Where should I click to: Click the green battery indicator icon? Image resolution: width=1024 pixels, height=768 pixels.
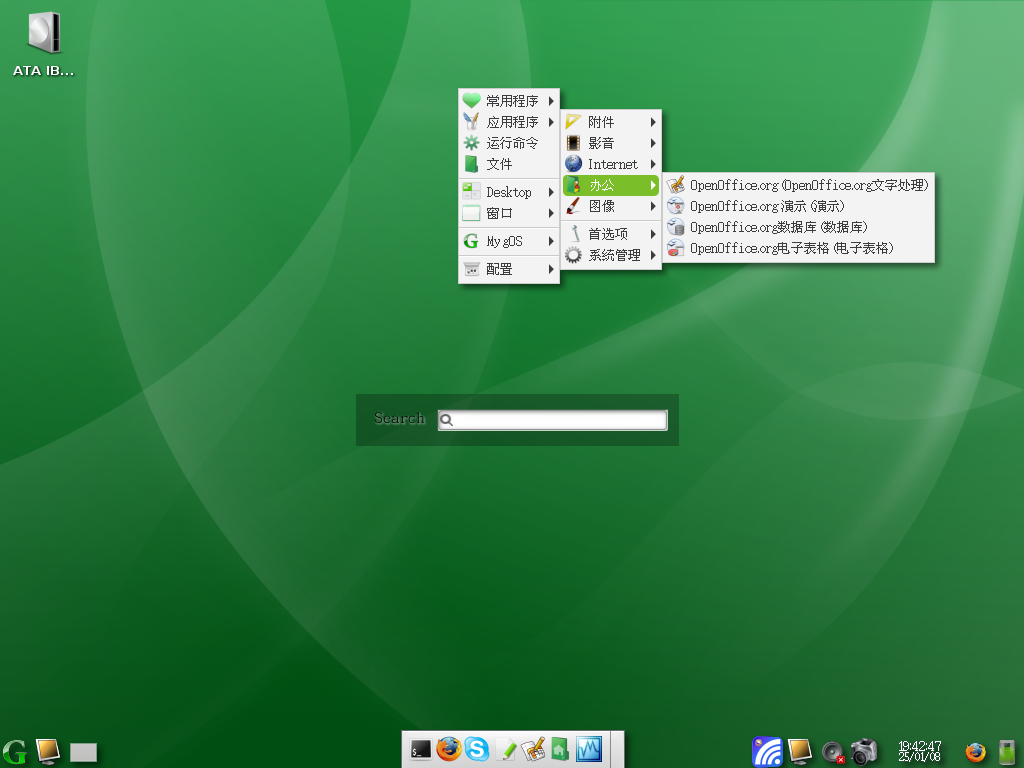(x=1006, y=752)
